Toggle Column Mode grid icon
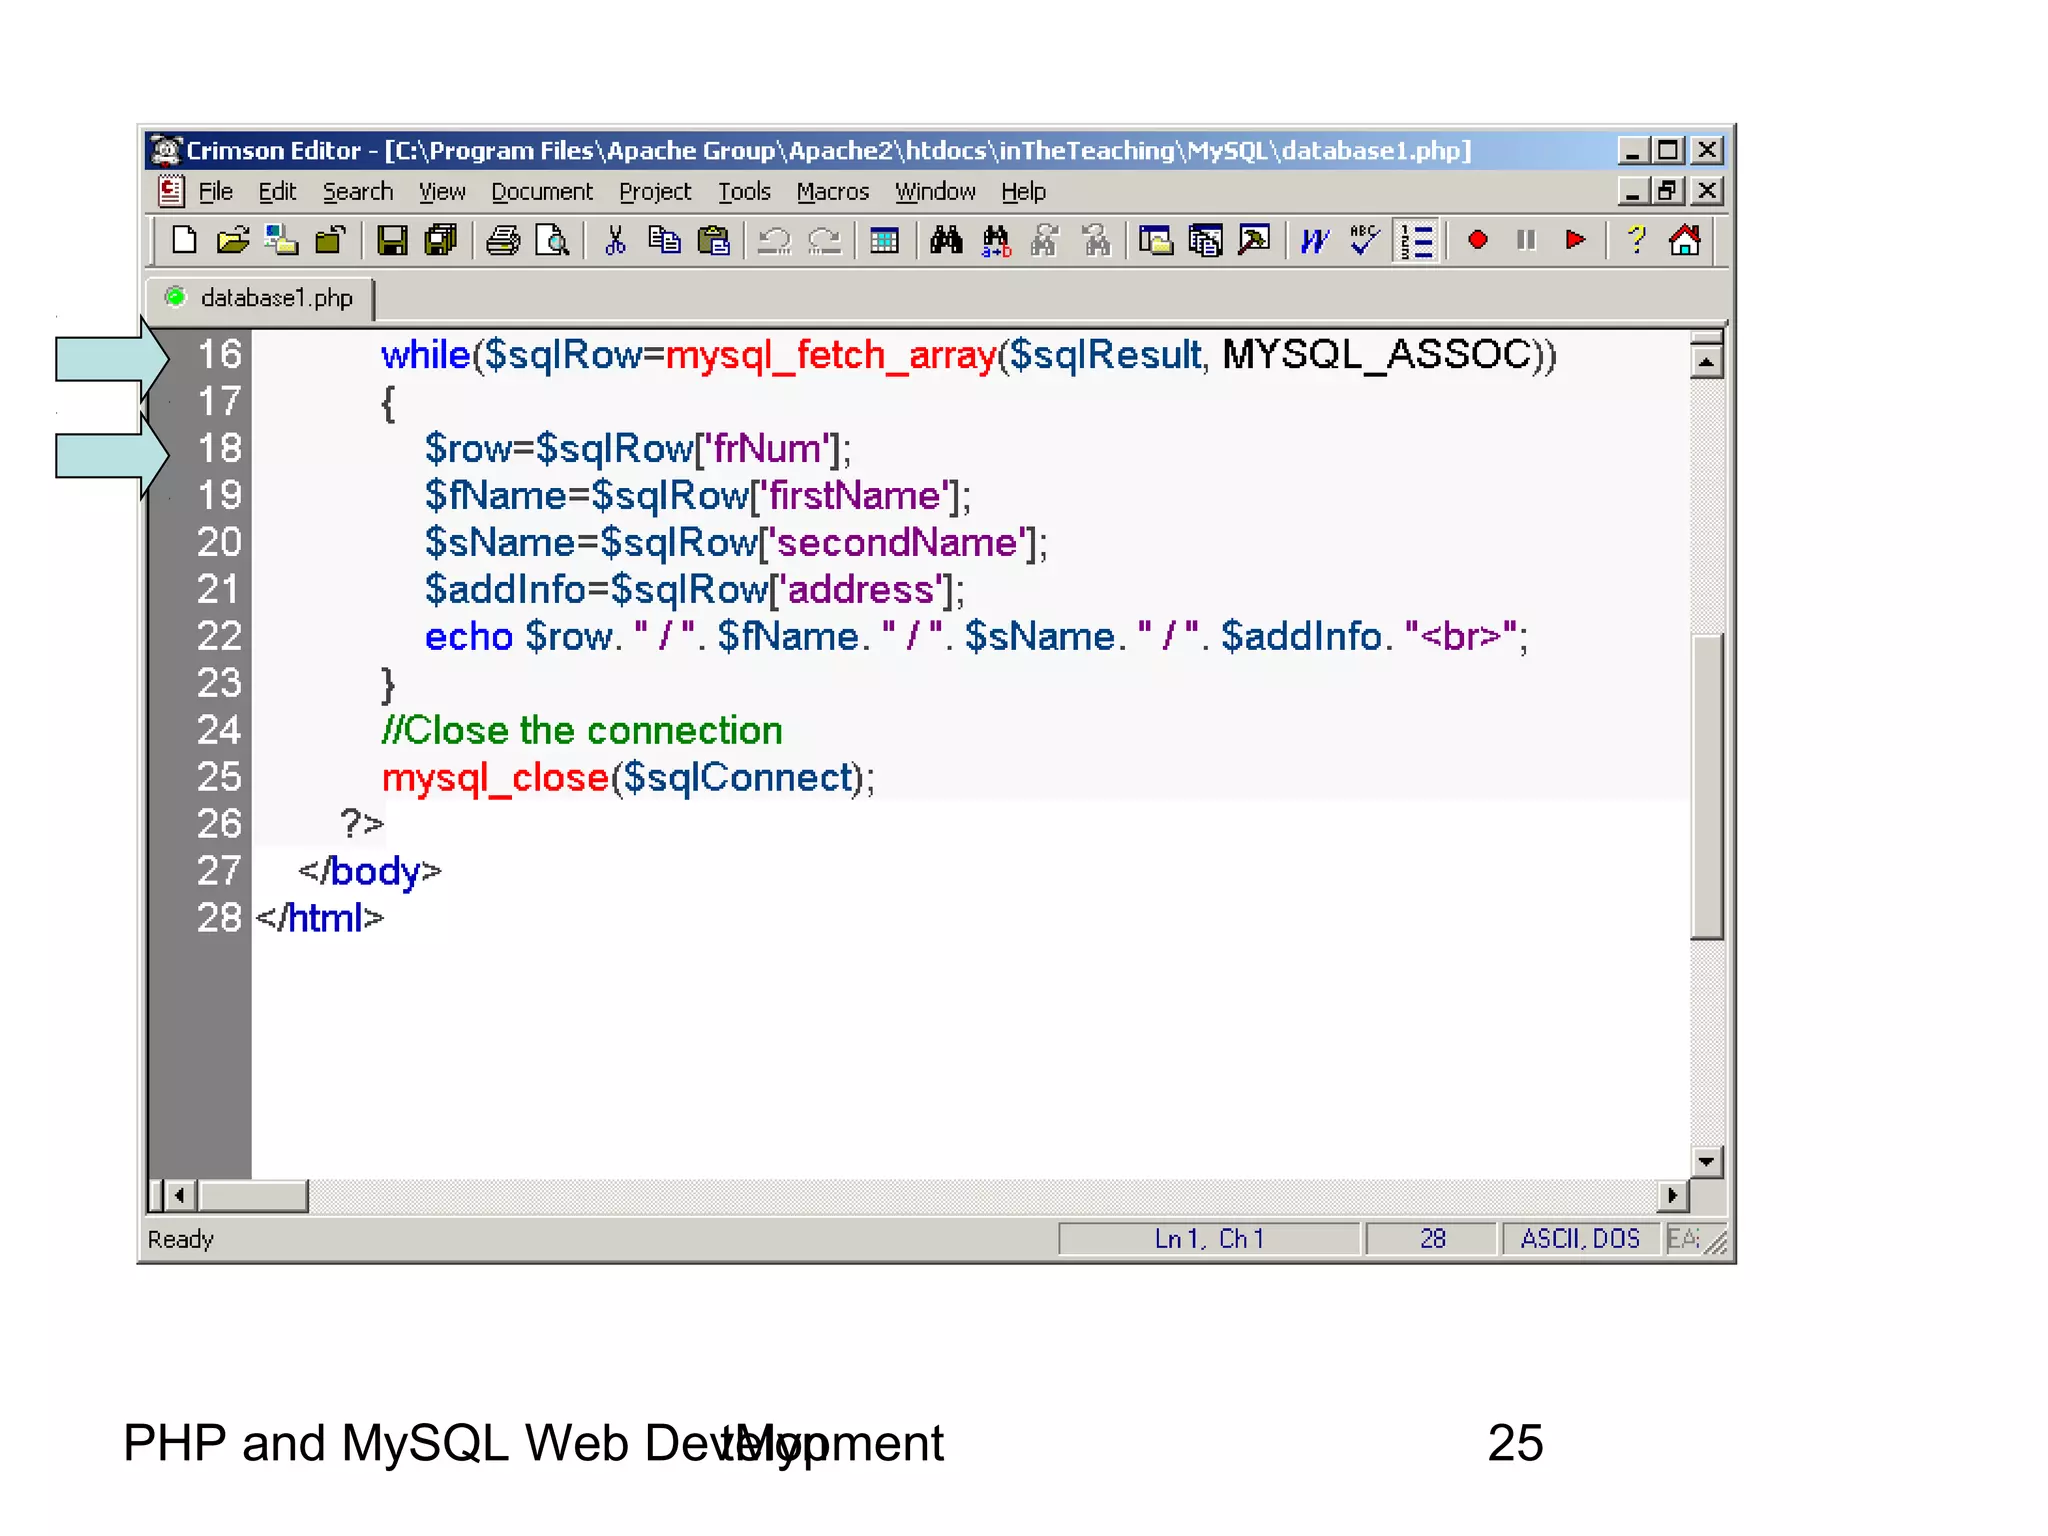2048x1536 pixels. (x=885, y=241)
